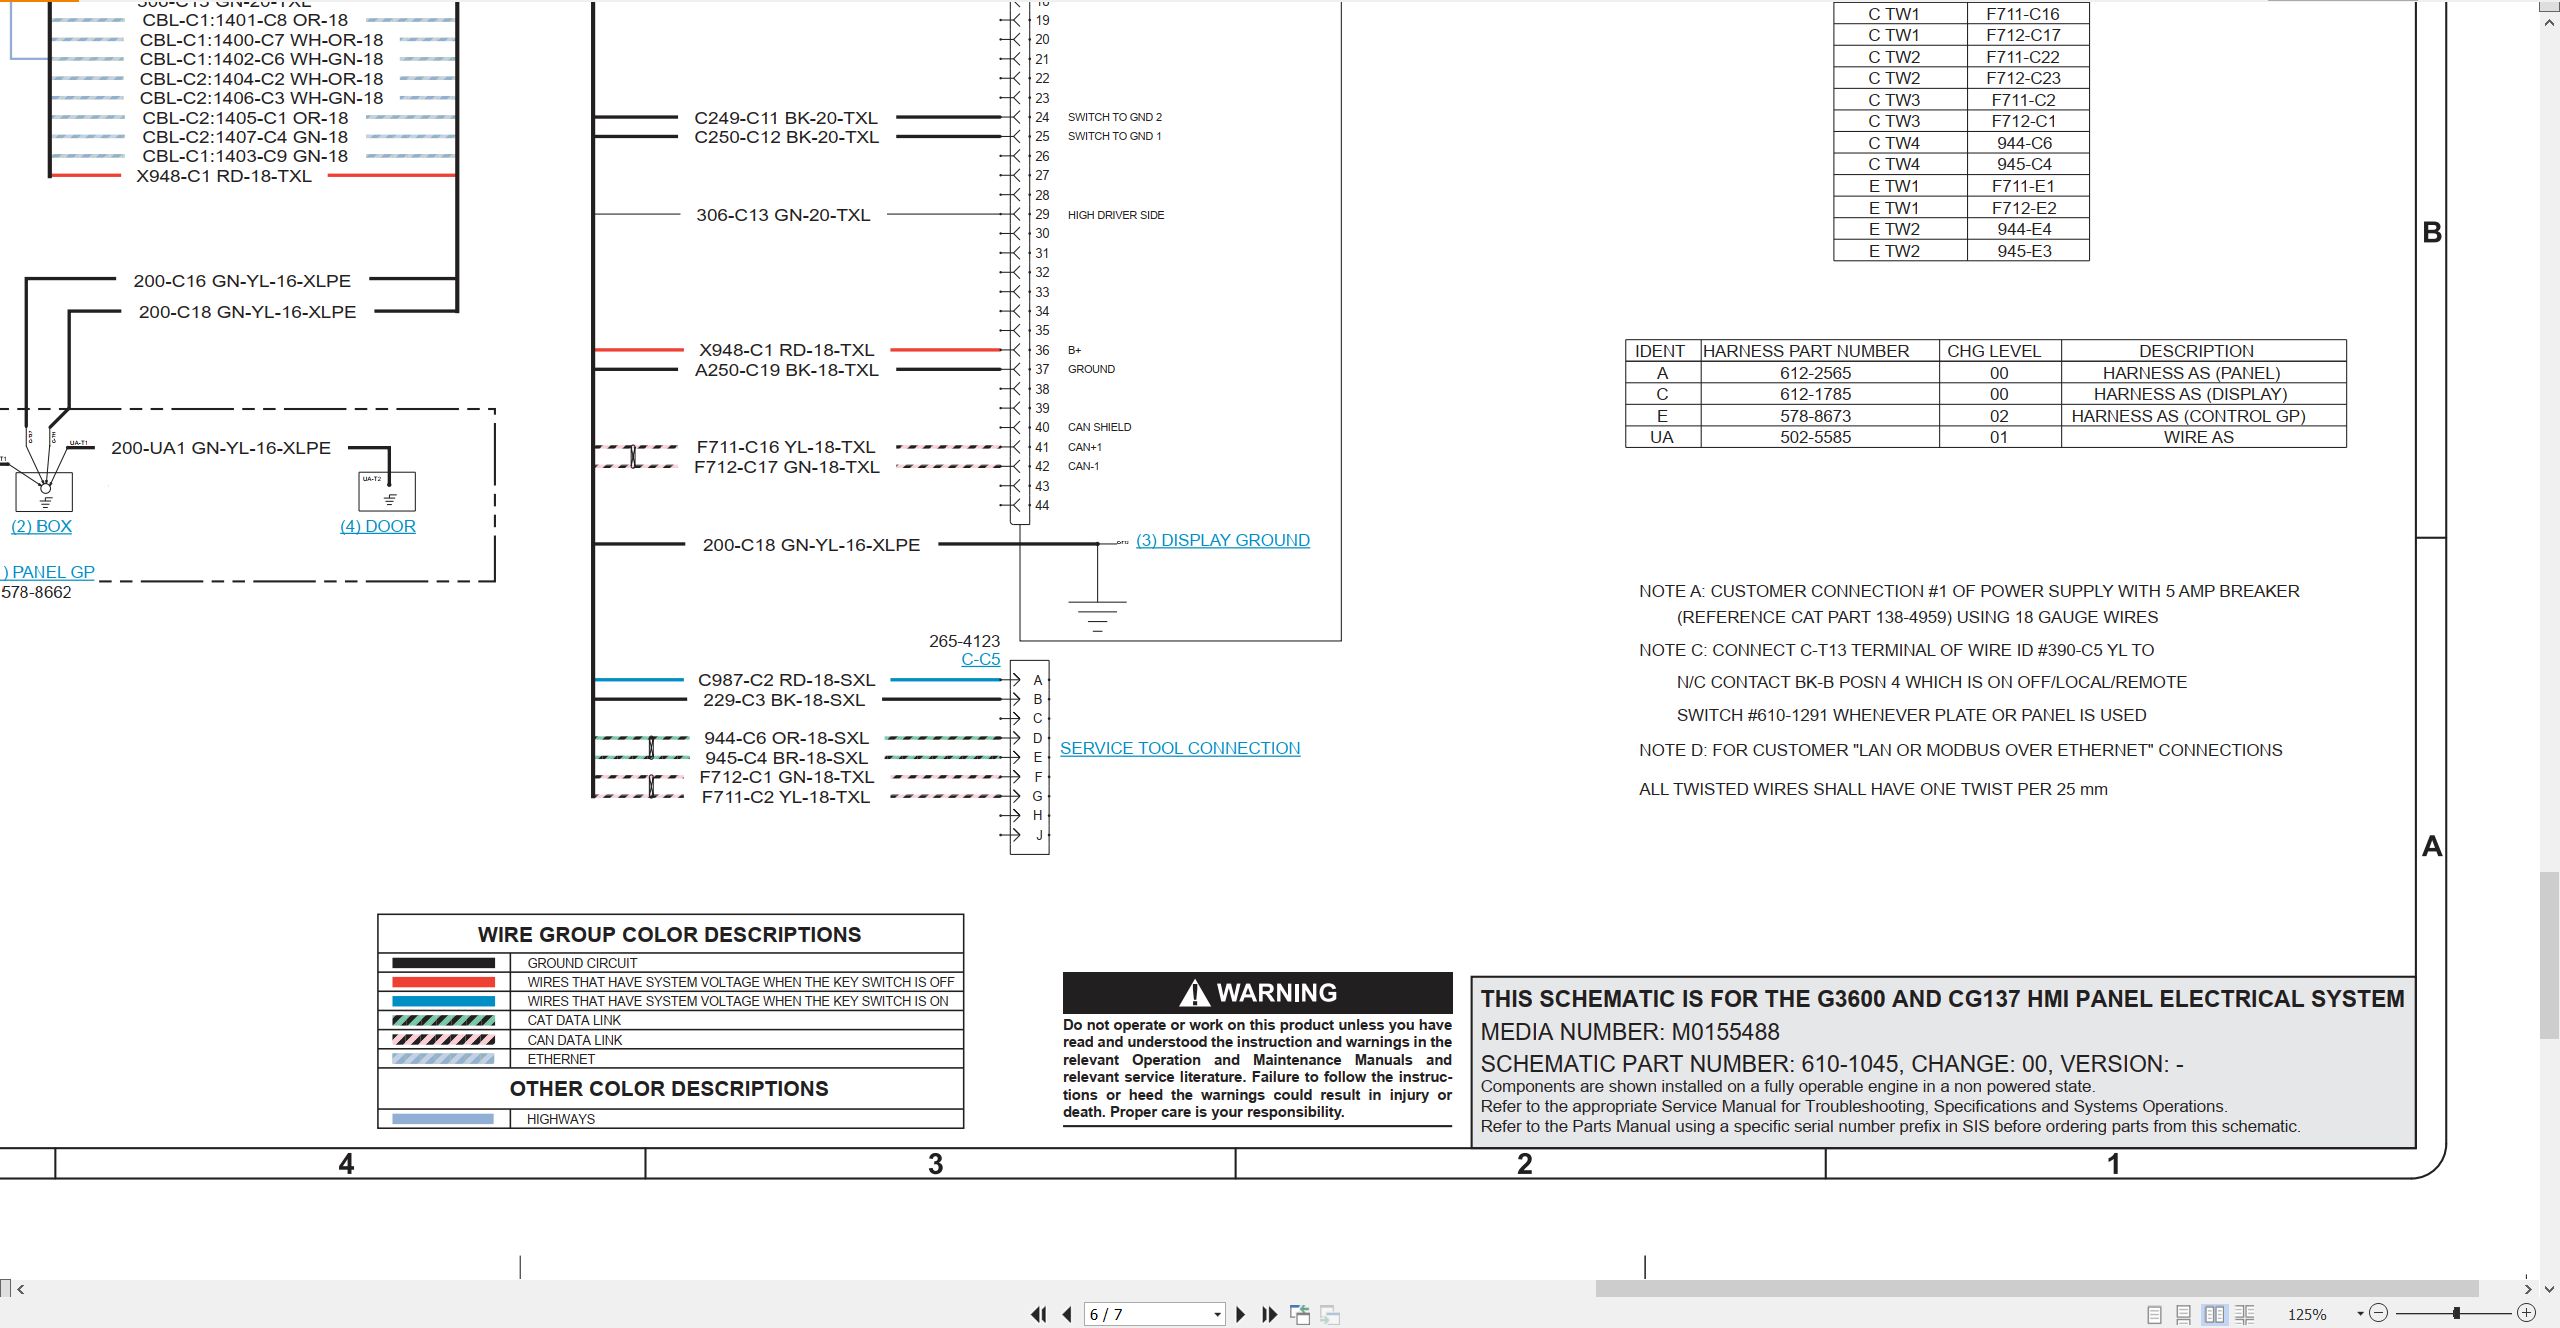
Task: Click the black ground circuit swatch
Action: tap(443, 963)
